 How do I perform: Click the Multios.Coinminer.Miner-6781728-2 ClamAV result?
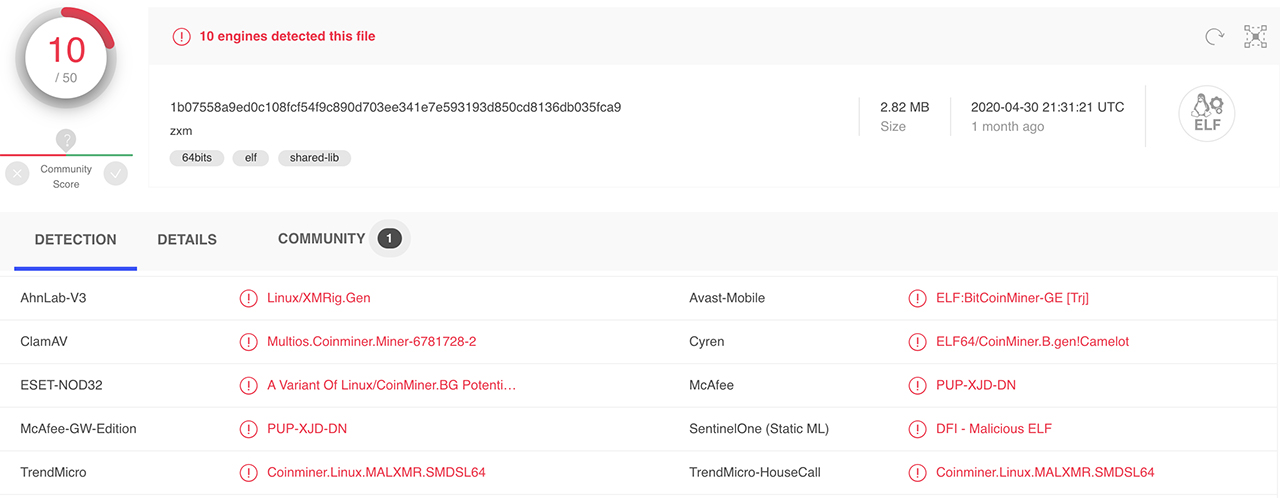coord(372,342)
